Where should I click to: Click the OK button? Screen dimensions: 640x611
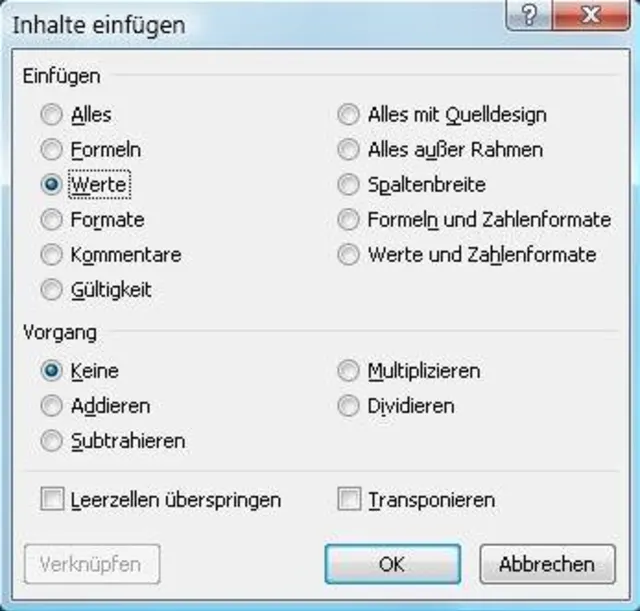point(392,564)
